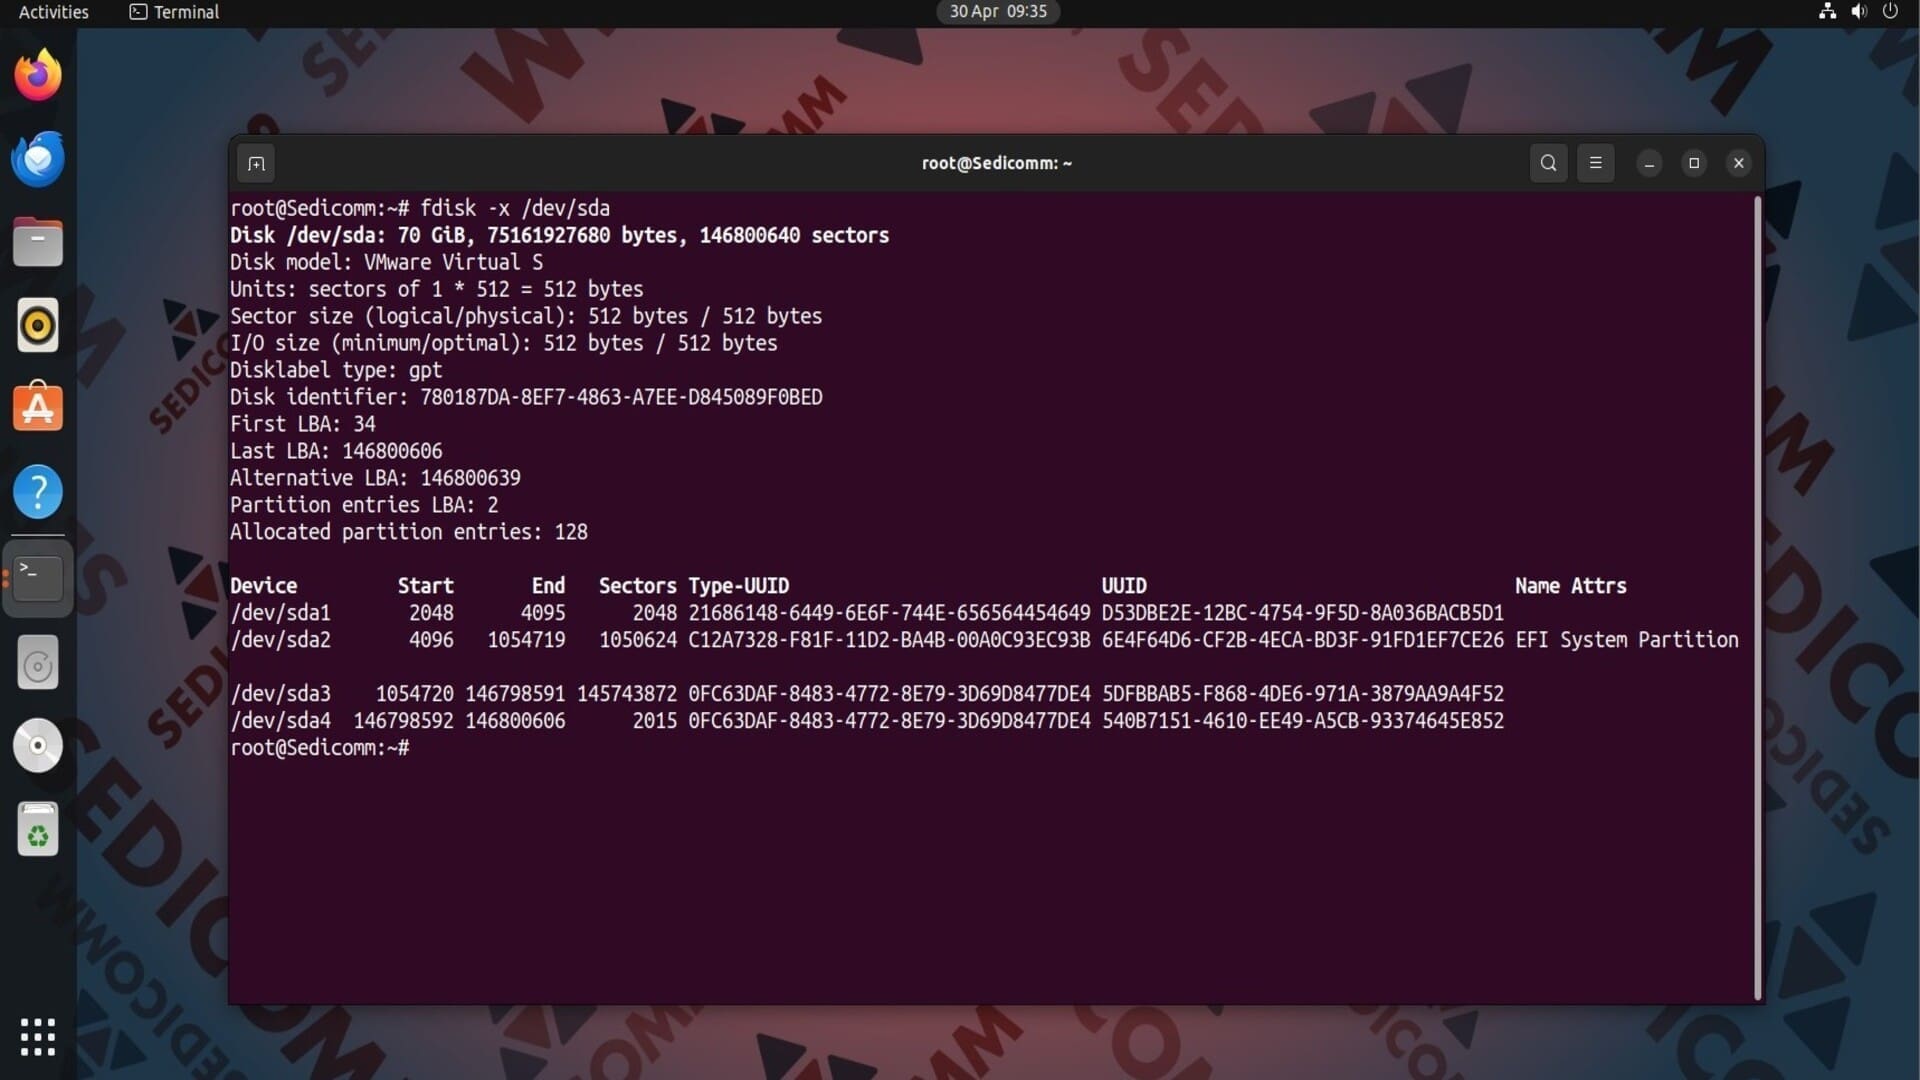1920x1080 pixels.
Task: Open the clock showing 30 Apr 09:35
Action: point(998,12)
